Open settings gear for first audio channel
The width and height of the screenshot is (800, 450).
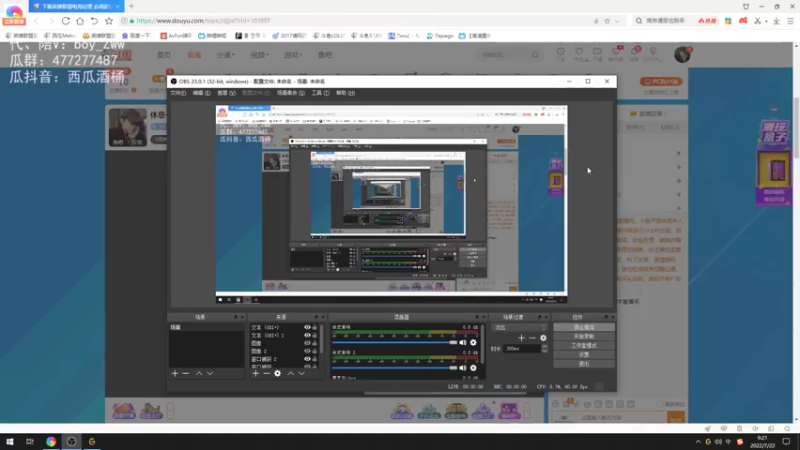[473, 342]
